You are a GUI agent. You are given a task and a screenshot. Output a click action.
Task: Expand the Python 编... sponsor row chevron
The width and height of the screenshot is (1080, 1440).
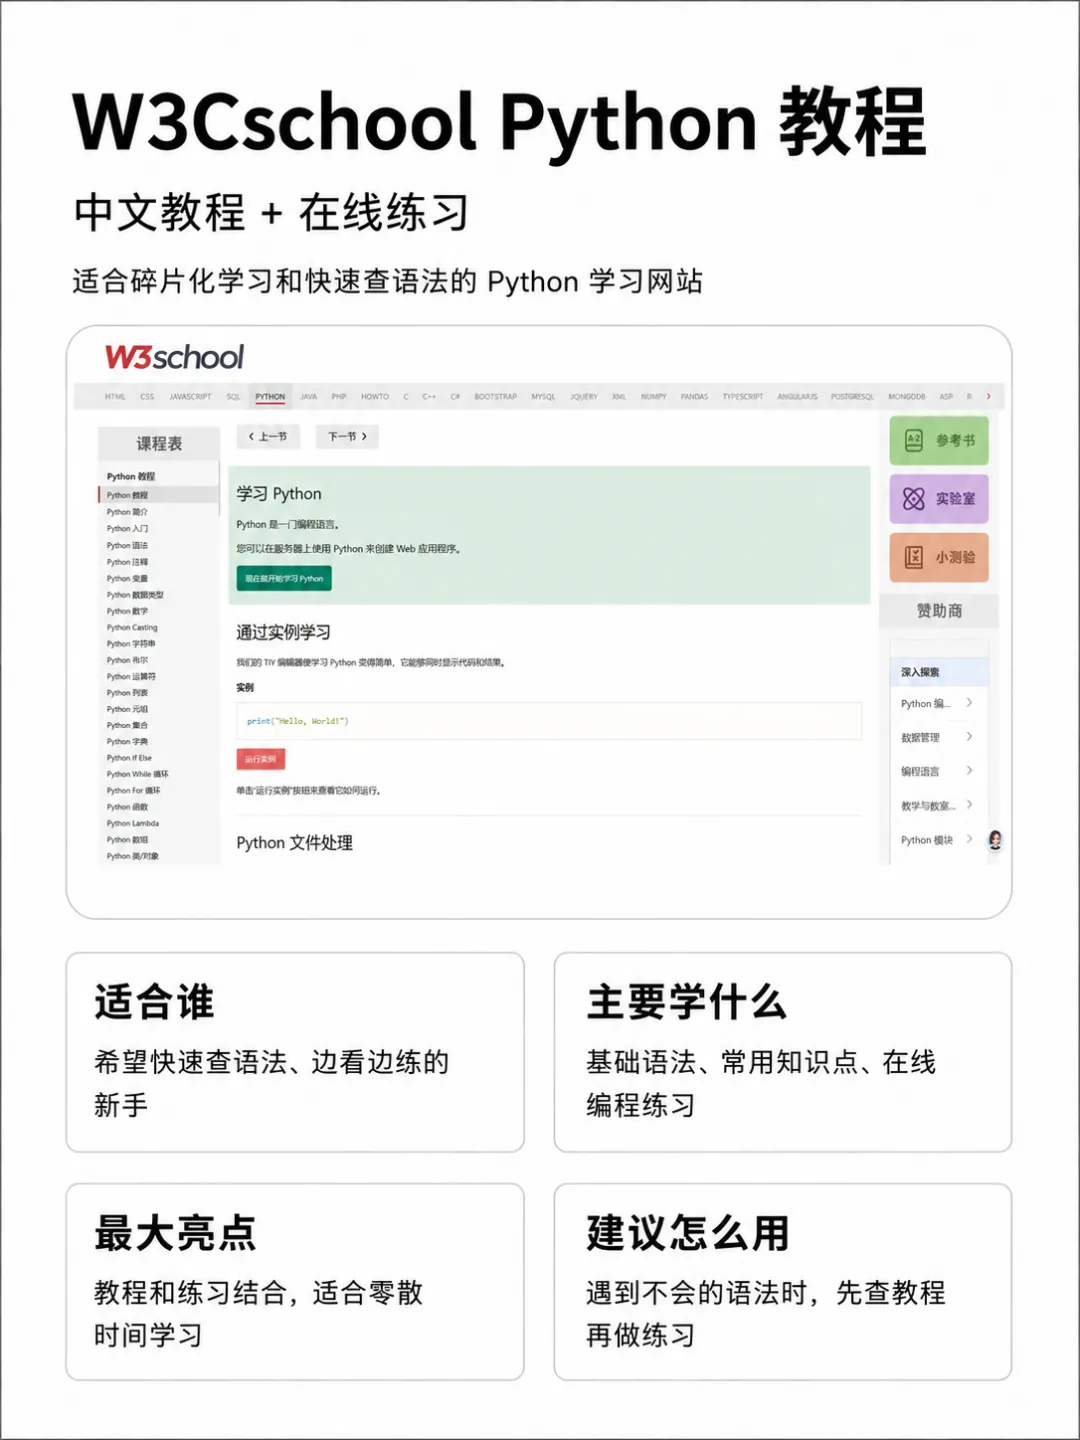pyautogui.click(x=969, y=703)
